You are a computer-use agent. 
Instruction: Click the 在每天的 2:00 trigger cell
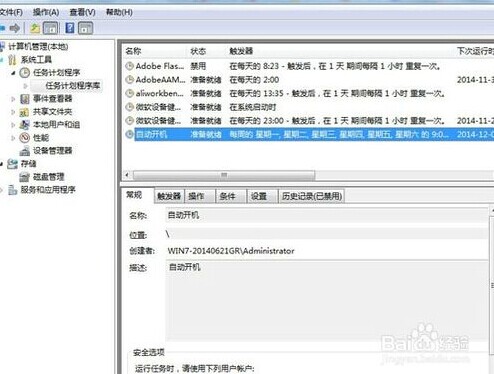point(254,80)
